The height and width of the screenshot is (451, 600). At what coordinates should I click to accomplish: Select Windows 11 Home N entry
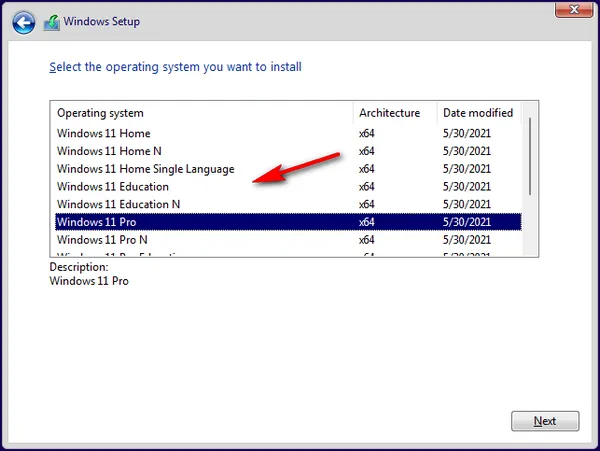point(288,151)
